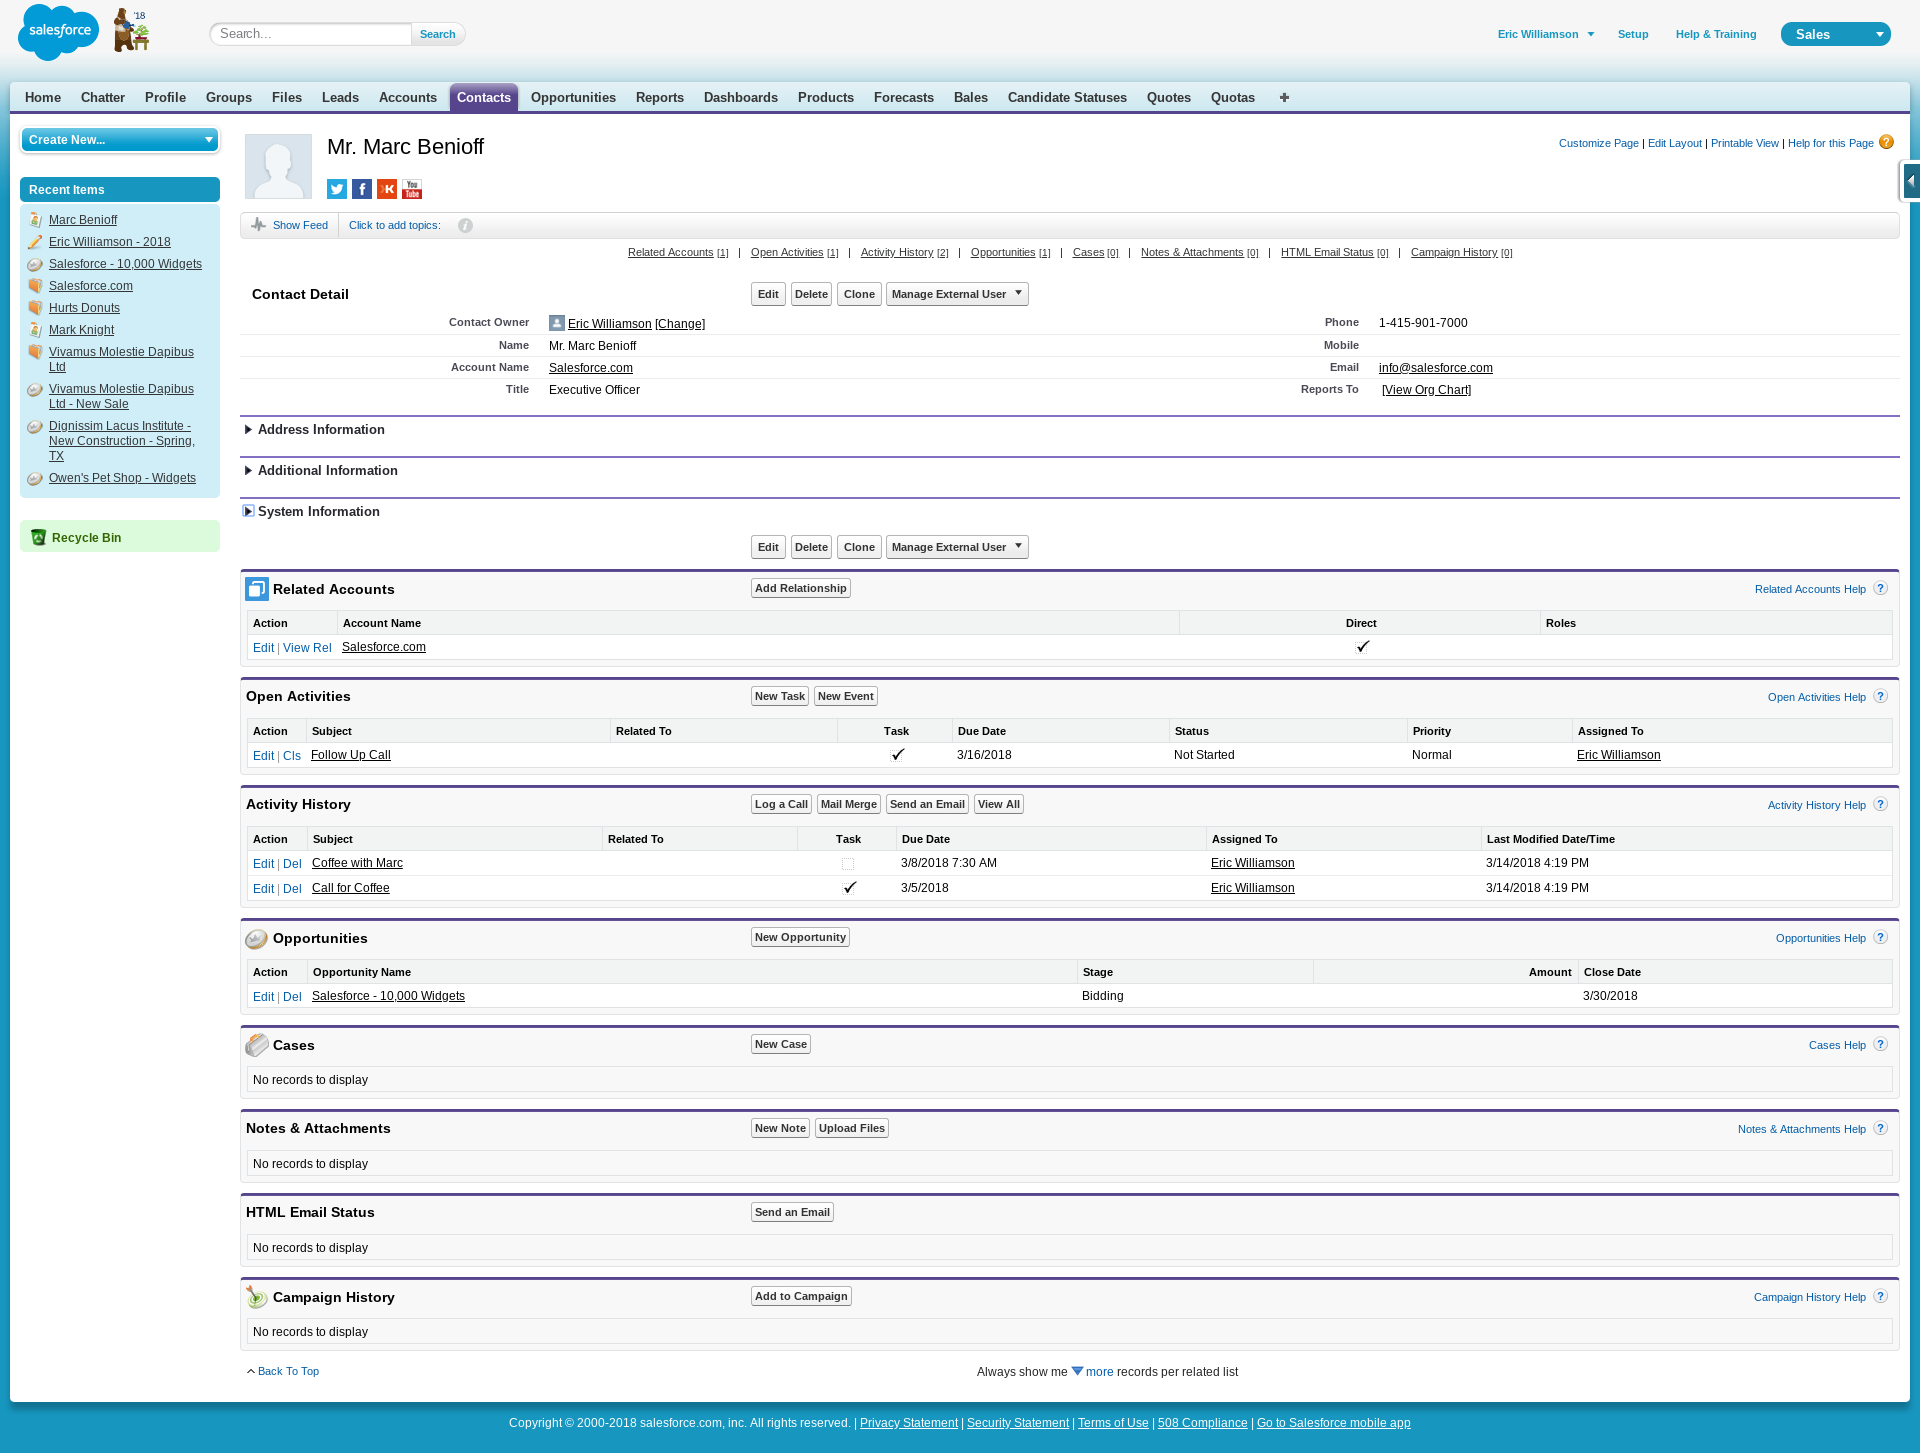Click the Search button
Image resolution: width=1920 pixels, height=1453 pixels.
tap(438, 34)
